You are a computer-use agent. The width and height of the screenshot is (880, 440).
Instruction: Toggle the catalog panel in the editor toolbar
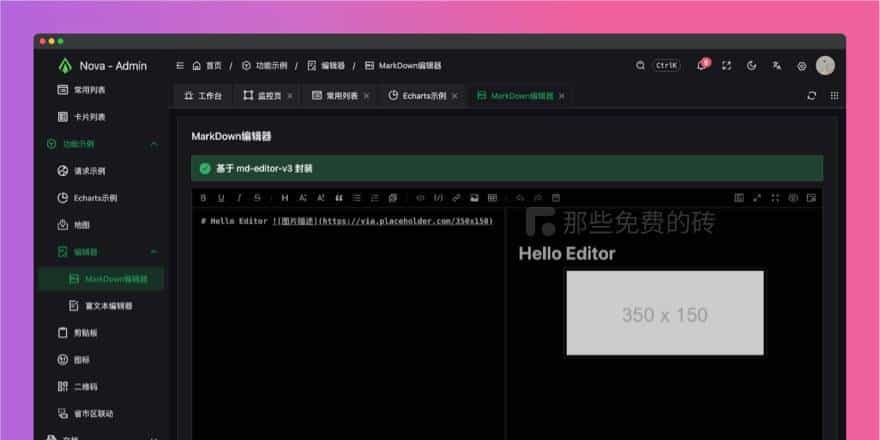[811, 198]
